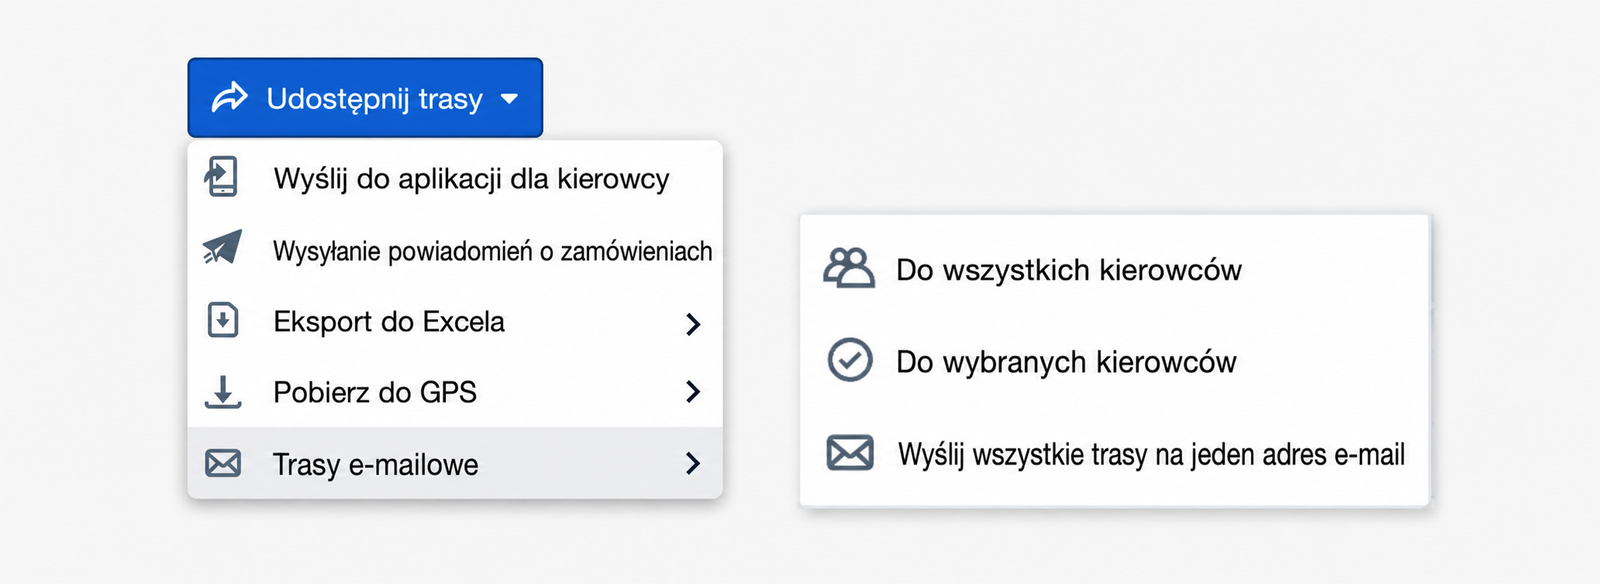Click the envelope icon beside Trasy e-mailowe
Viewport: 1600px width, 584px height.
pyautogui.click(x=222, y=463)
